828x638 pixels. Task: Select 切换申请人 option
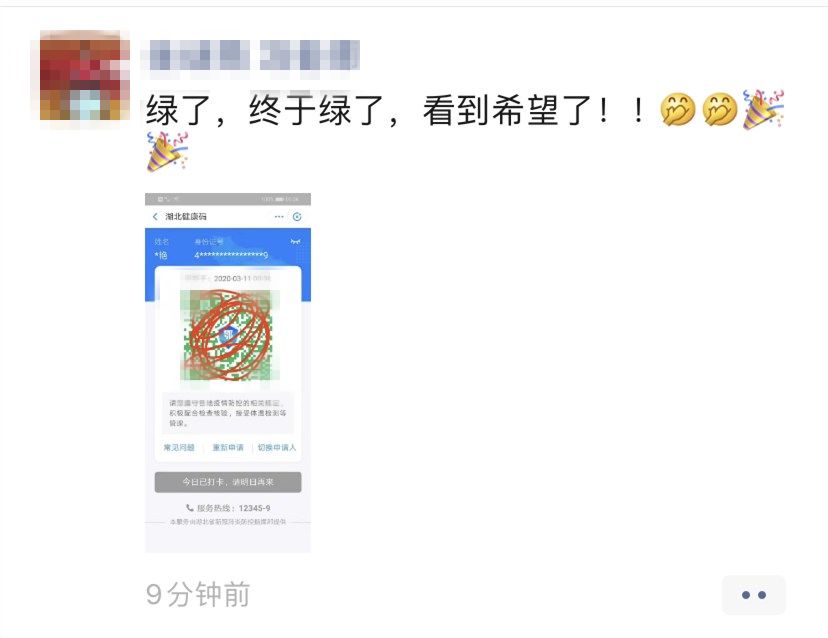(277, 447)
